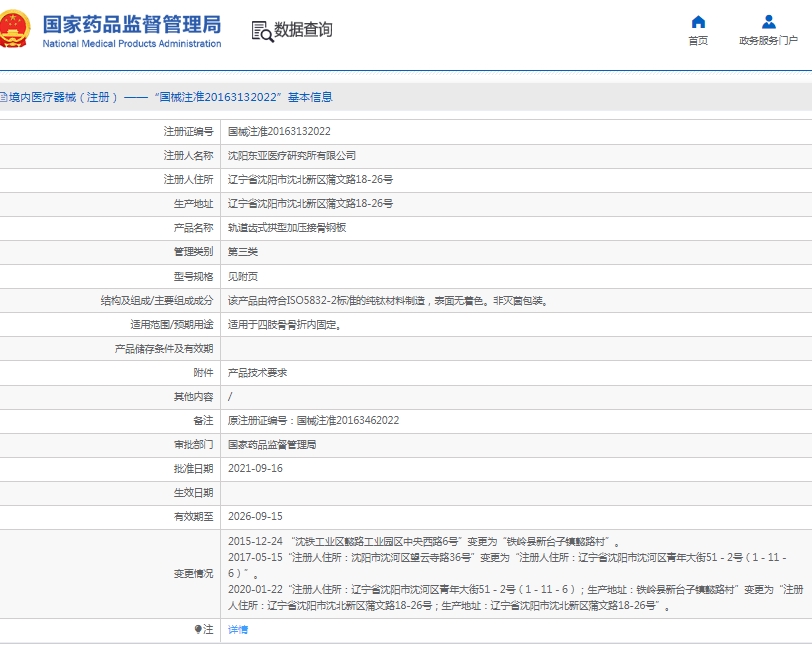Click the 生效日期 row label
The height and width of the screenshot is (648, 812).
193,493
